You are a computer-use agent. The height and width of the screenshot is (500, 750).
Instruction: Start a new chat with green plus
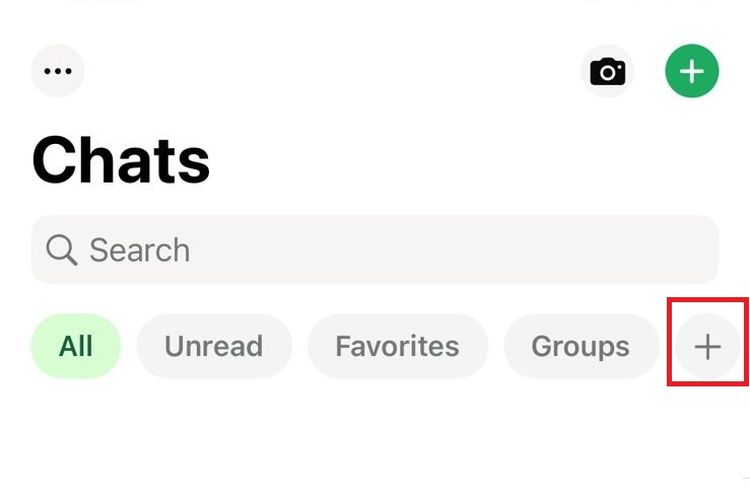click(x=692, y=72)
